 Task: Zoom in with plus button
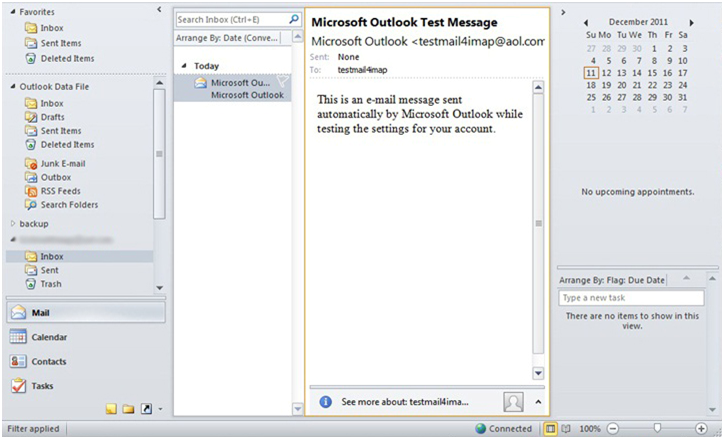[701, 429]
